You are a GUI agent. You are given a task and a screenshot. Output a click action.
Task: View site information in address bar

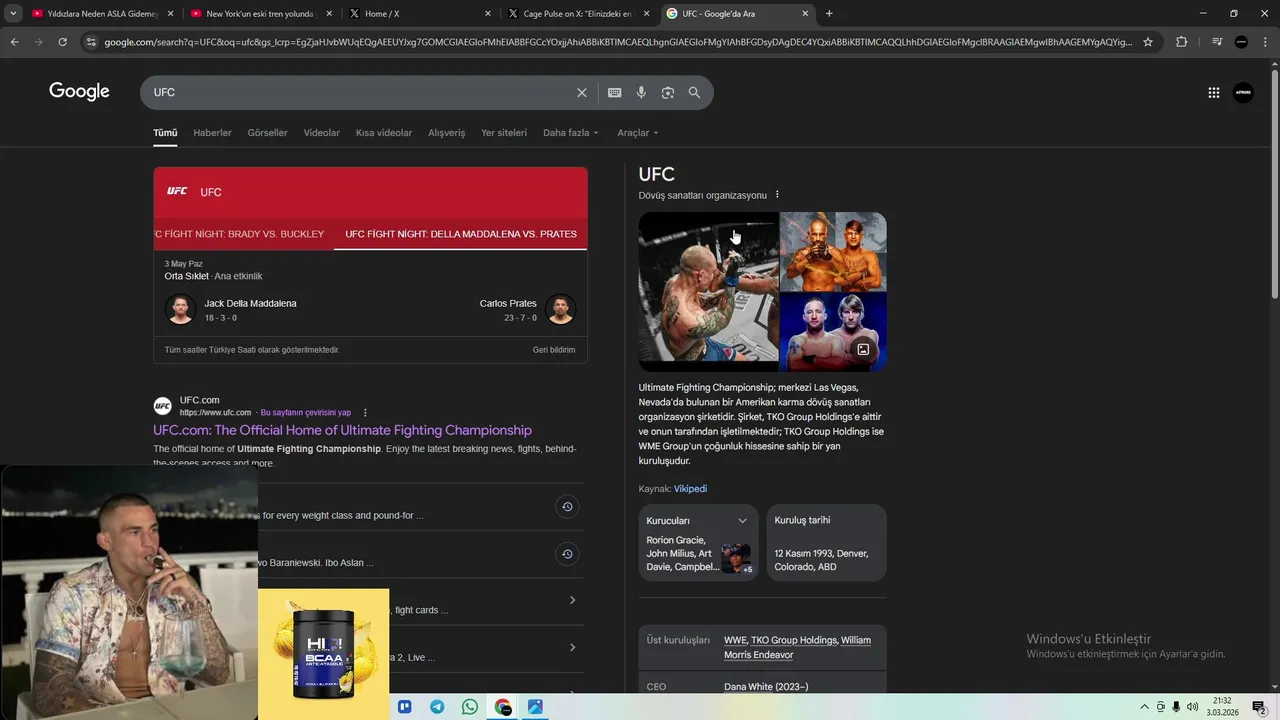[91, 42]
